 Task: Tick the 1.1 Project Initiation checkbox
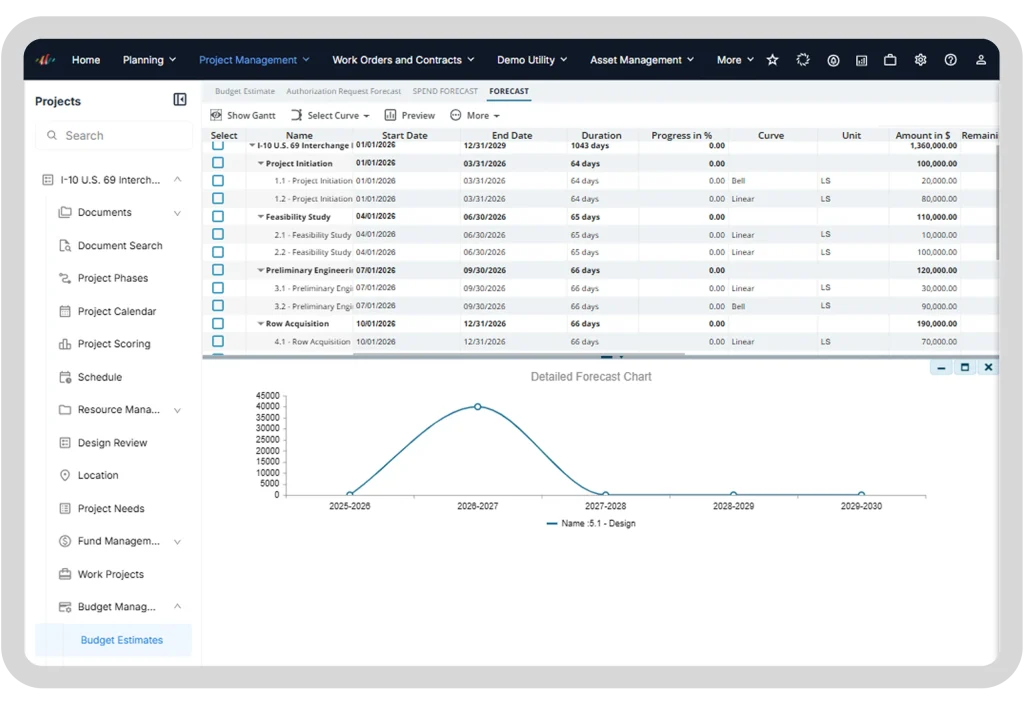point(218,180)
